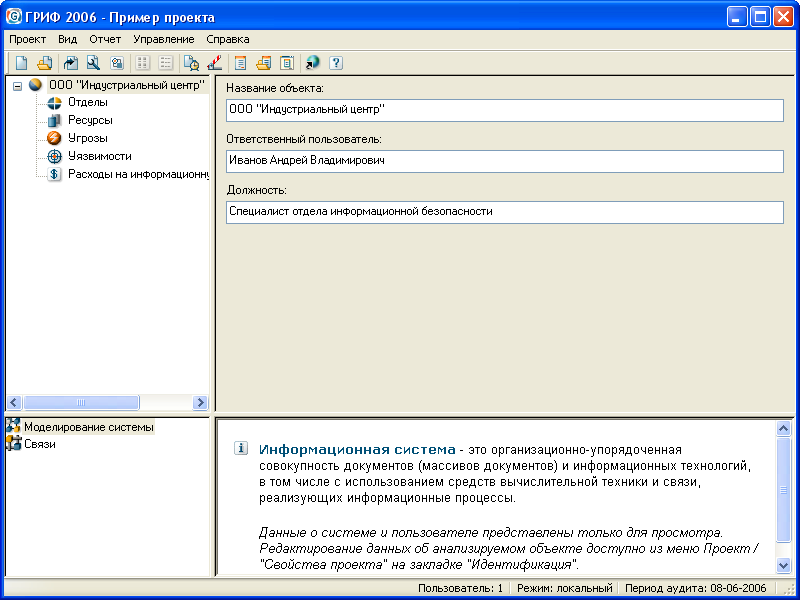Click the Должность input field
This screenshot has height=600, width=800.
(505, 212)
